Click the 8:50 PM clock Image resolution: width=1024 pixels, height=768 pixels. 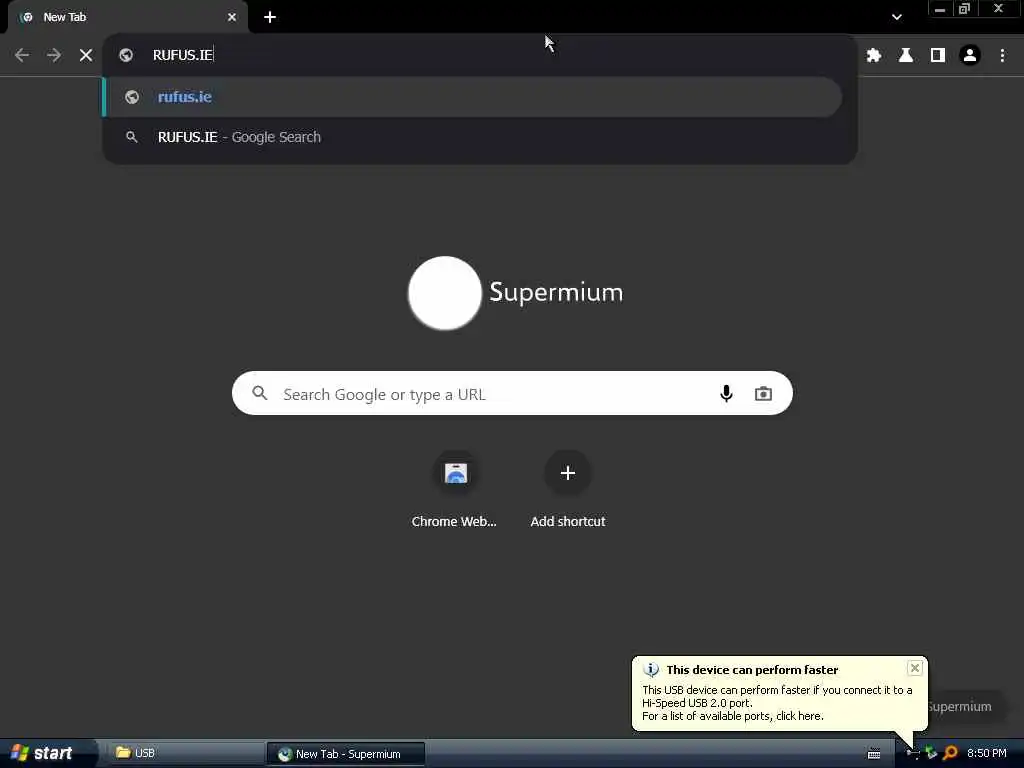[x=986, y=754]
